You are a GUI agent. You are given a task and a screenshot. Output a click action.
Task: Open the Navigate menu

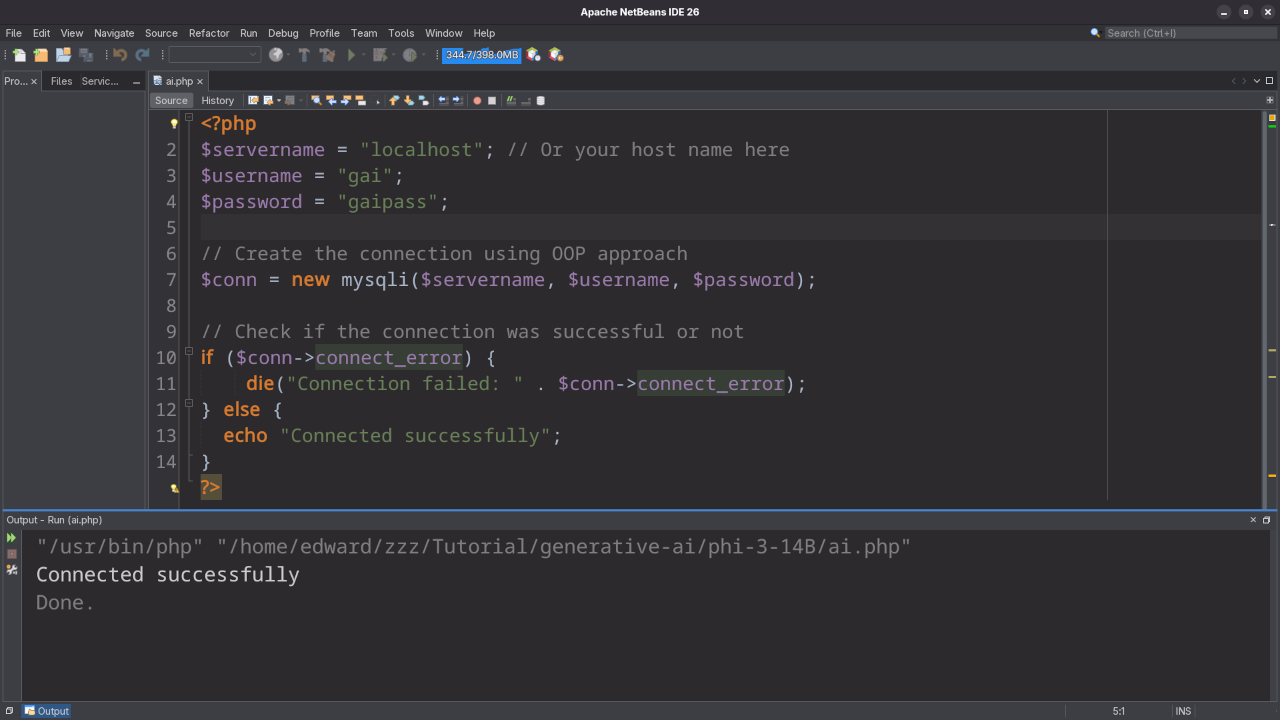(114, 33)
